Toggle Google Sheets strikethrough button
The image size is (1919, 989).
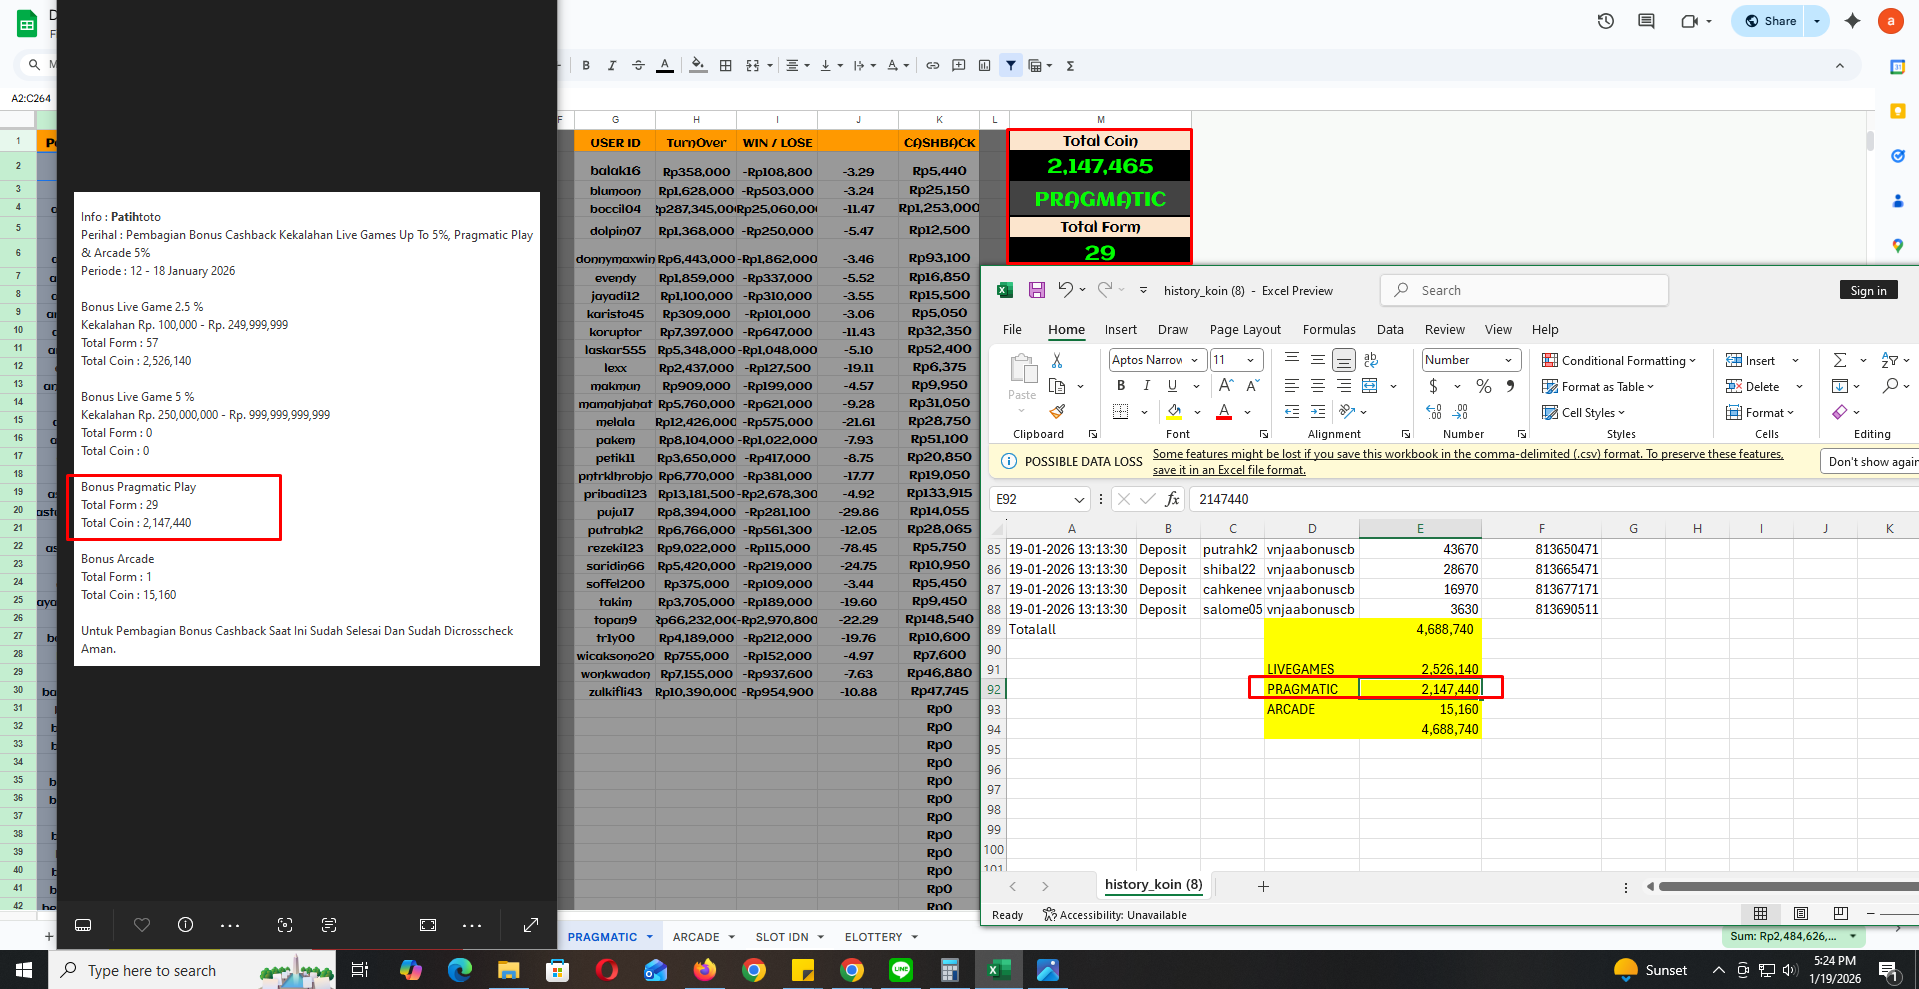(x=638, y=66)
